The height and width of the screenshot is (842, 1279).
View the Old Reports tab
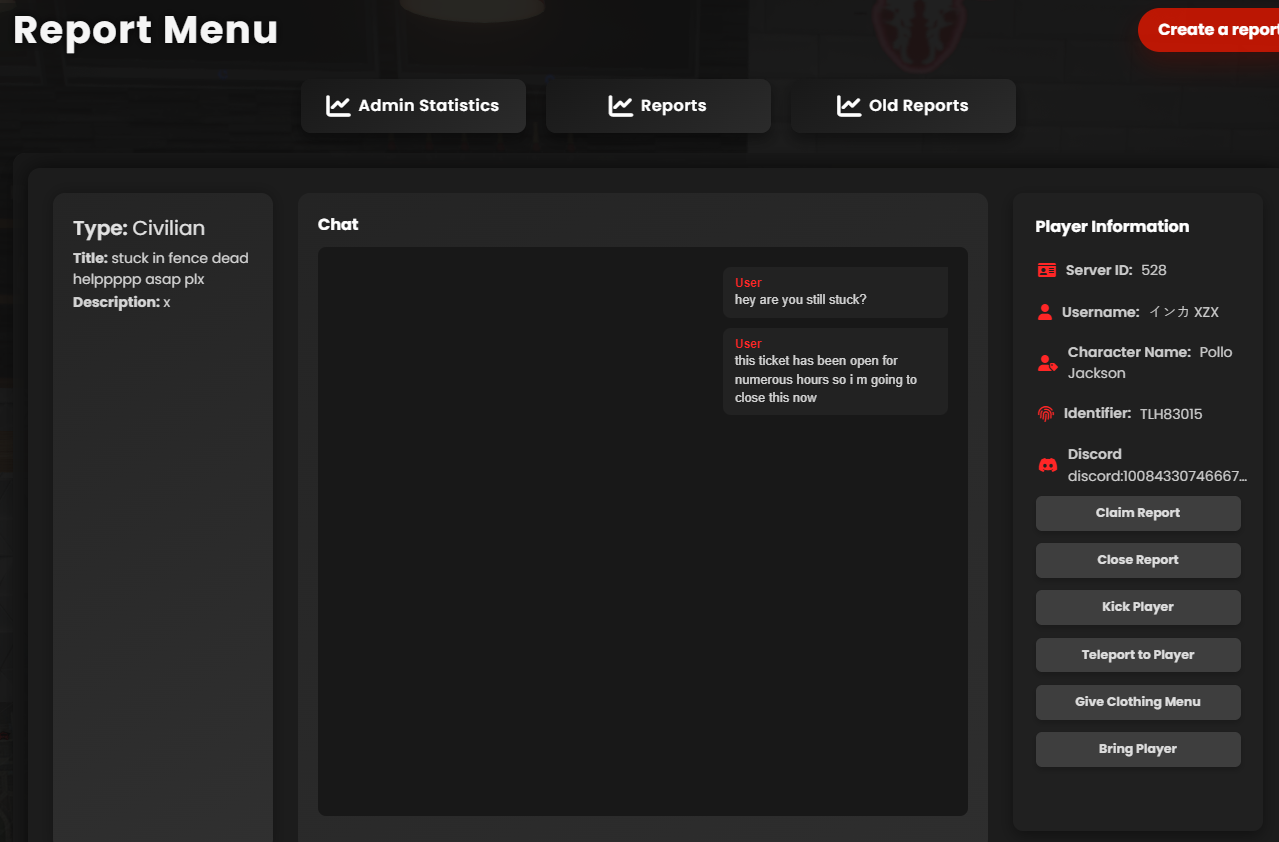(903, 106)
